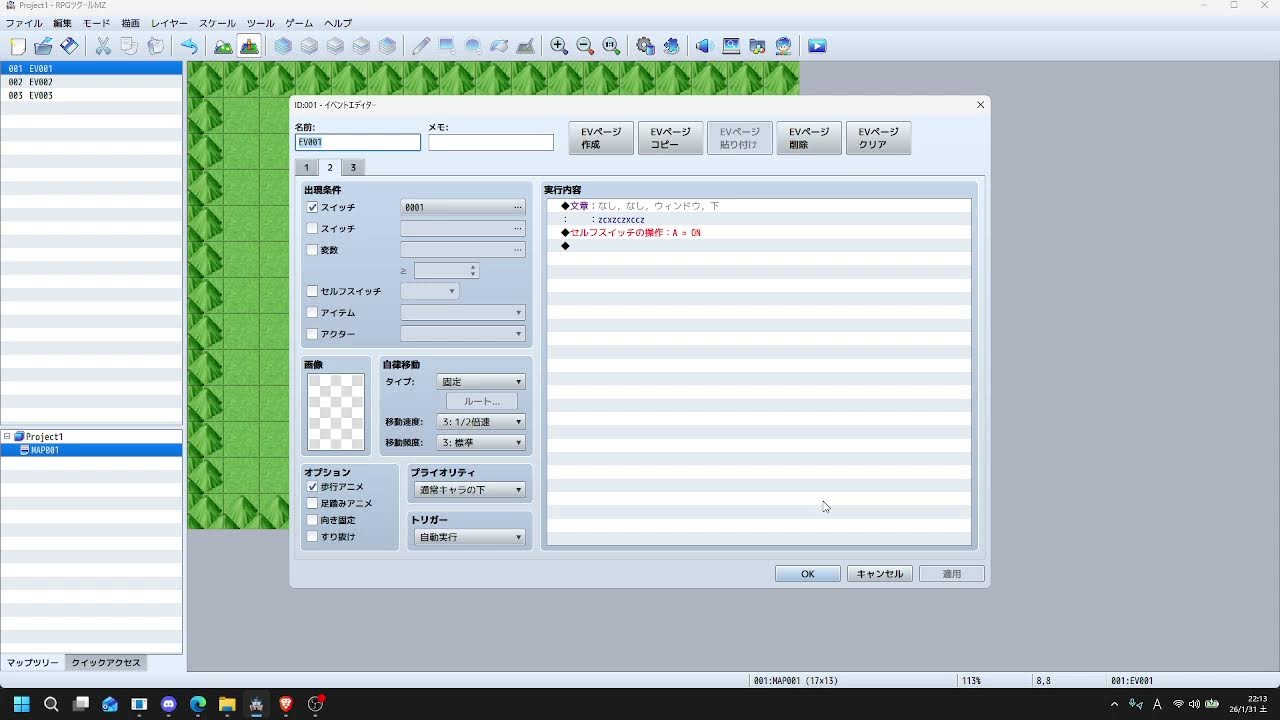Zoom in on the map

coord(559,46)
